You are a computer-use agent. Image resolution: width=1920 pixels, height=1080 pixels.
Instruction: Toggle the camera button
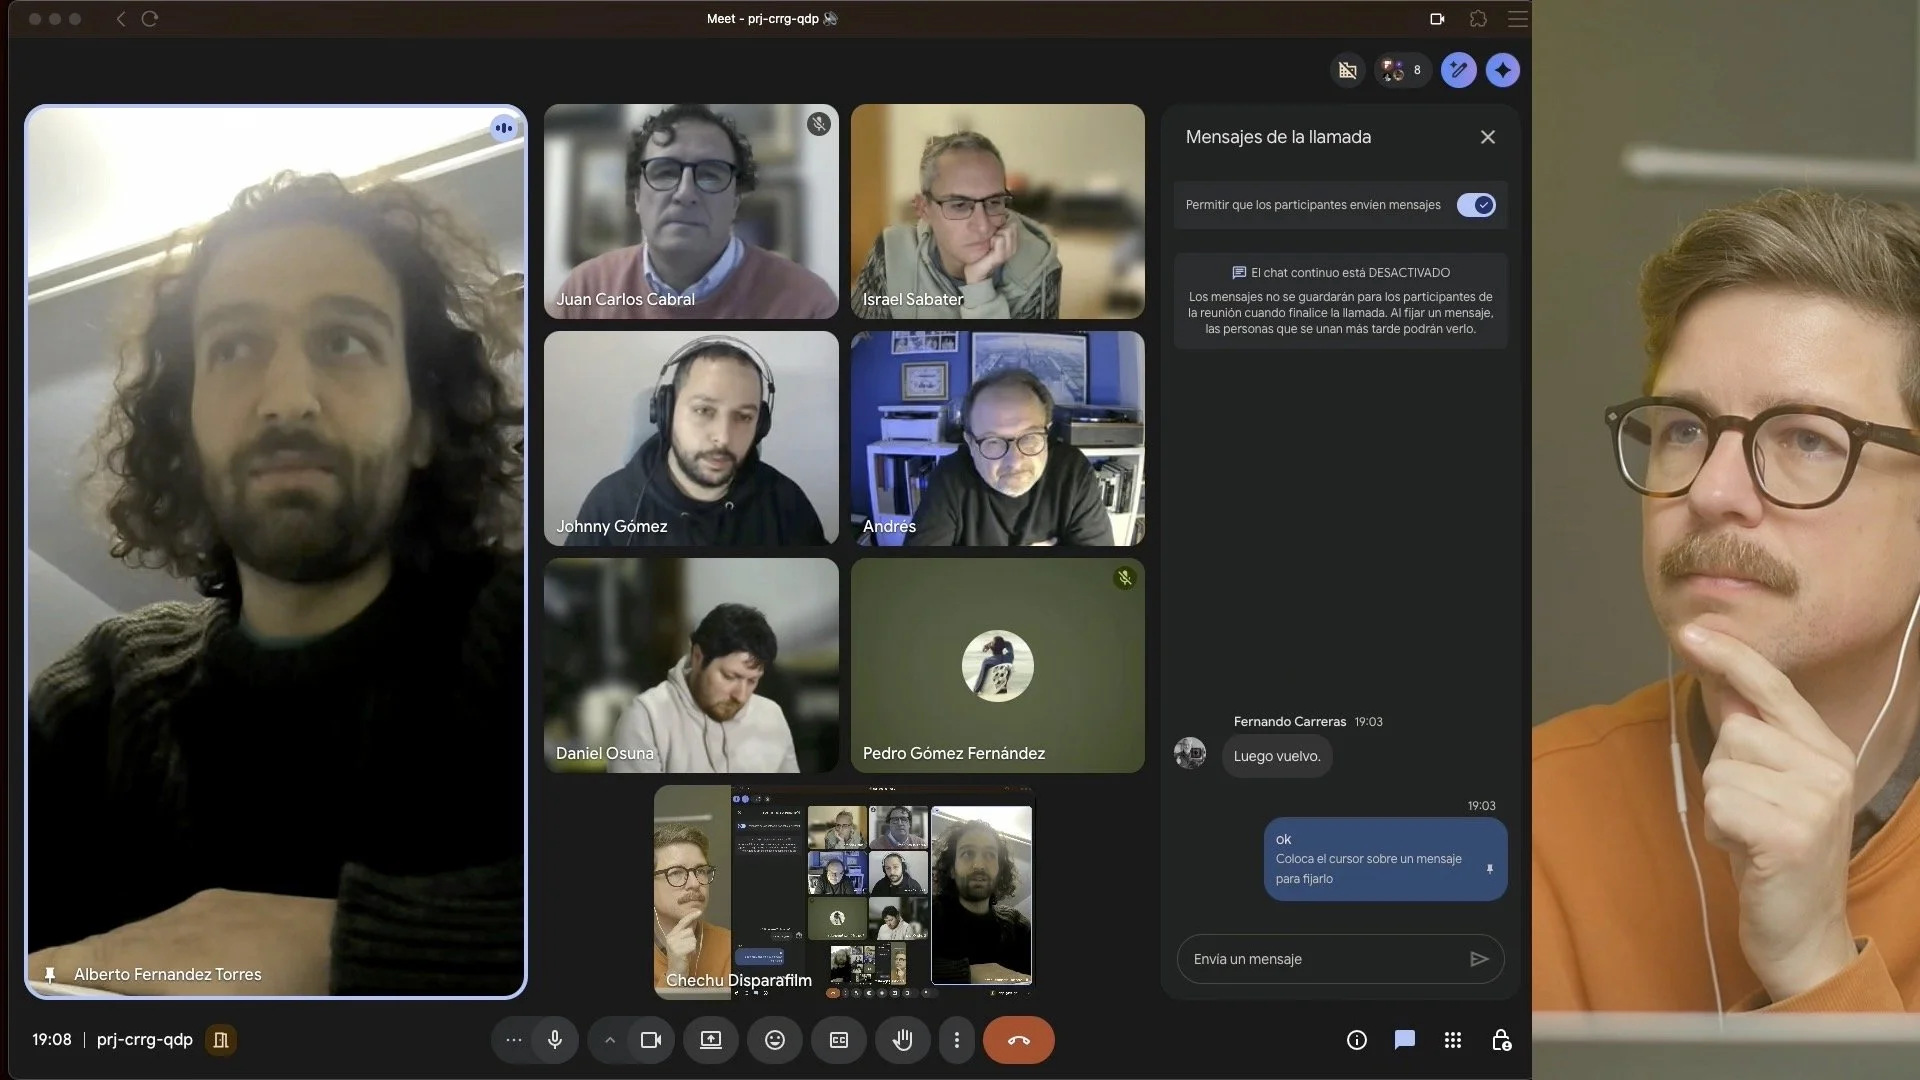(651, 1040)
